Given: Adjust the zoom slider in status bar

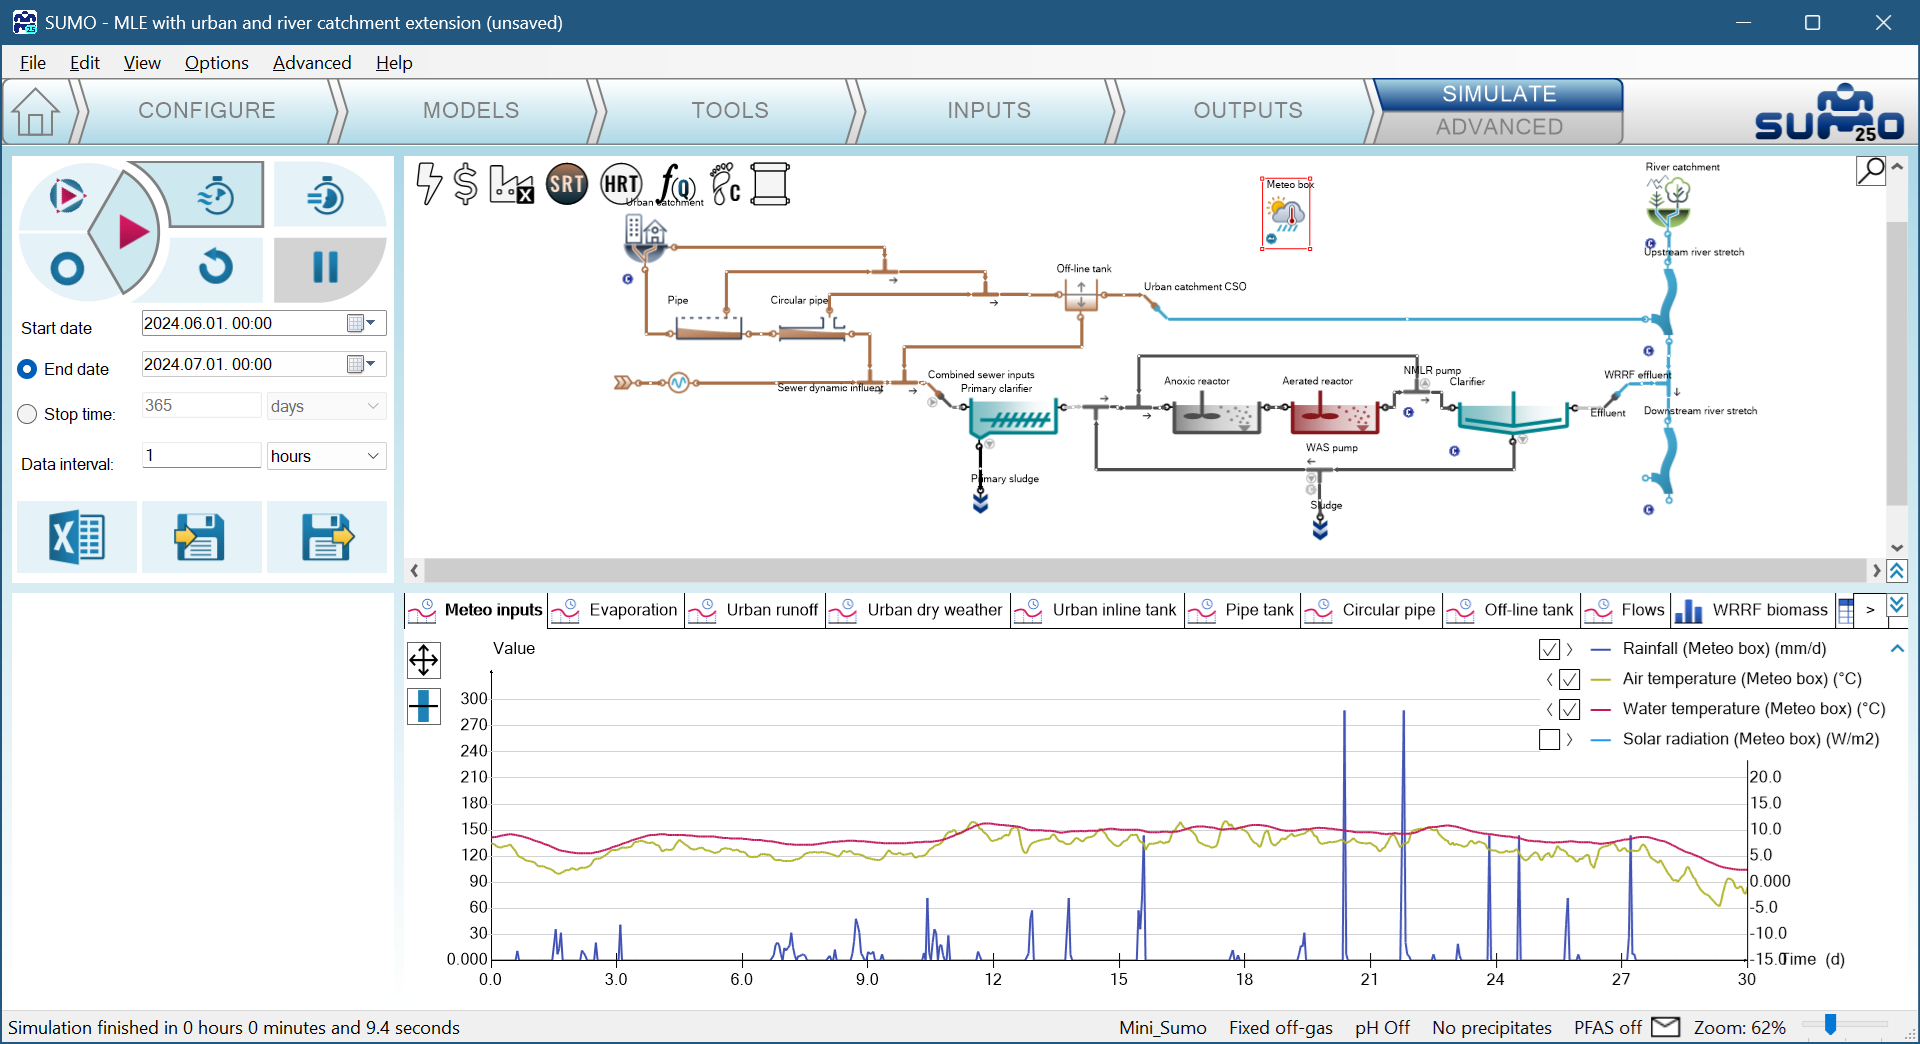Looking at the screenshot, I should pyautogui.click(x=1830, y=1025).
